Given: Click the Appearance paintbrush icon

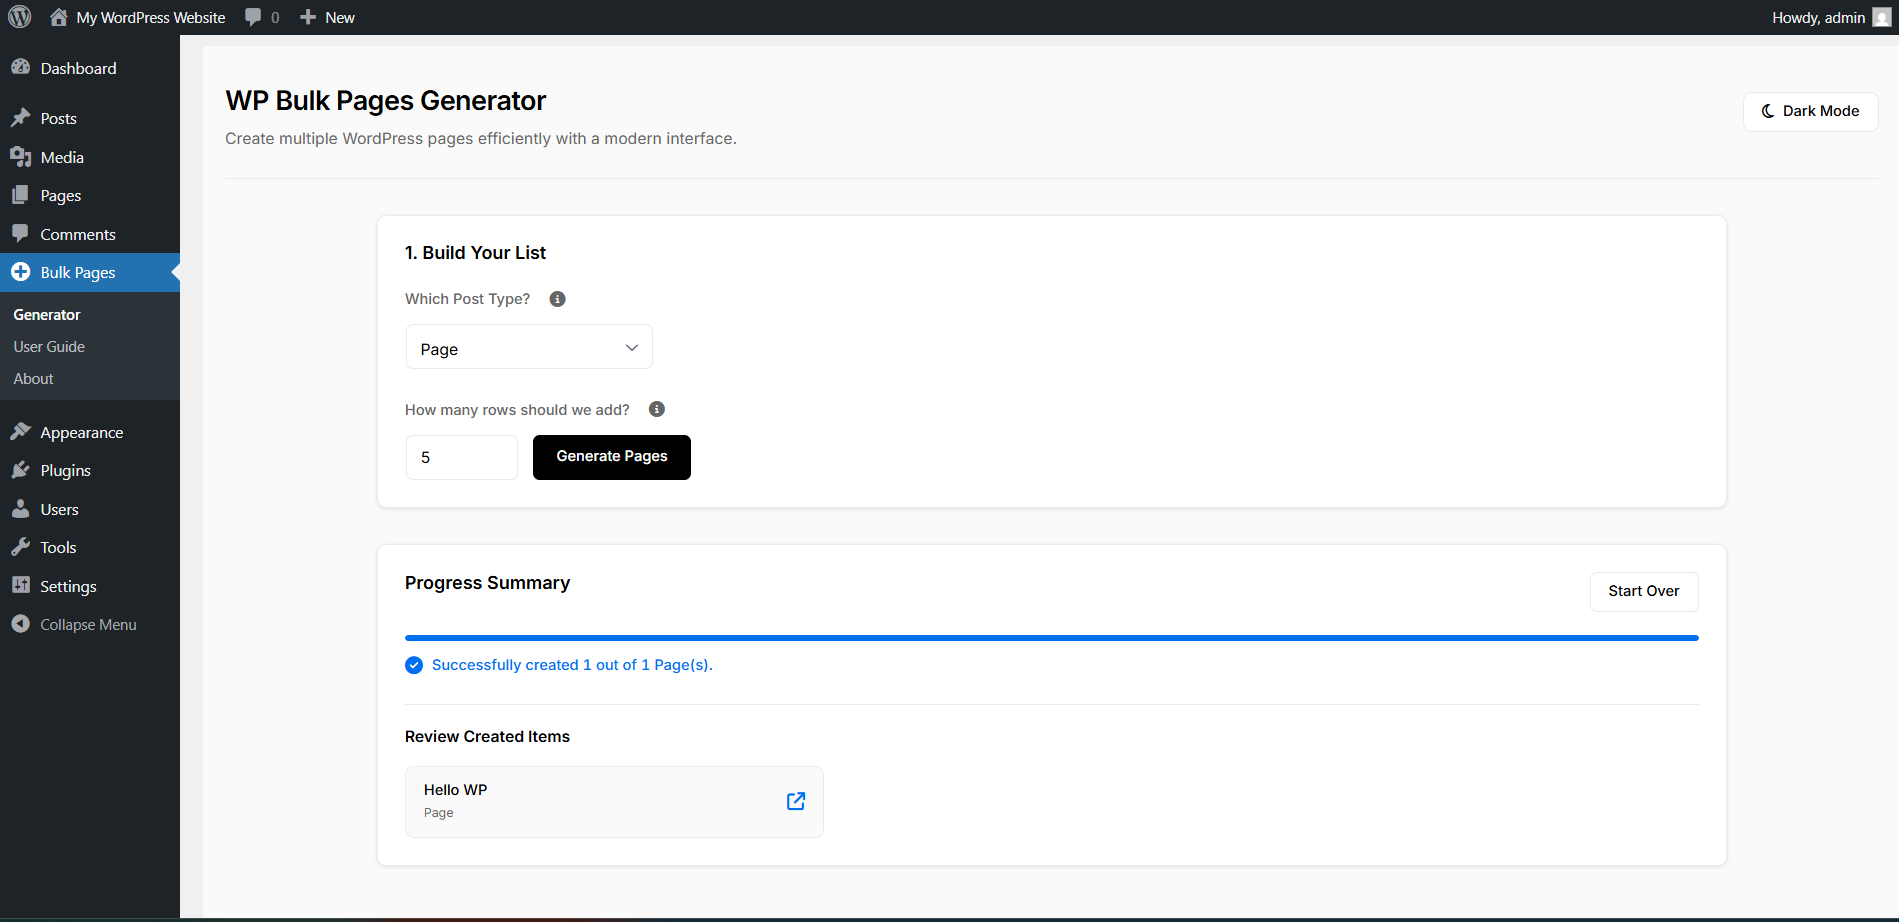Looking at the screenshot, I should pos(21,432).
